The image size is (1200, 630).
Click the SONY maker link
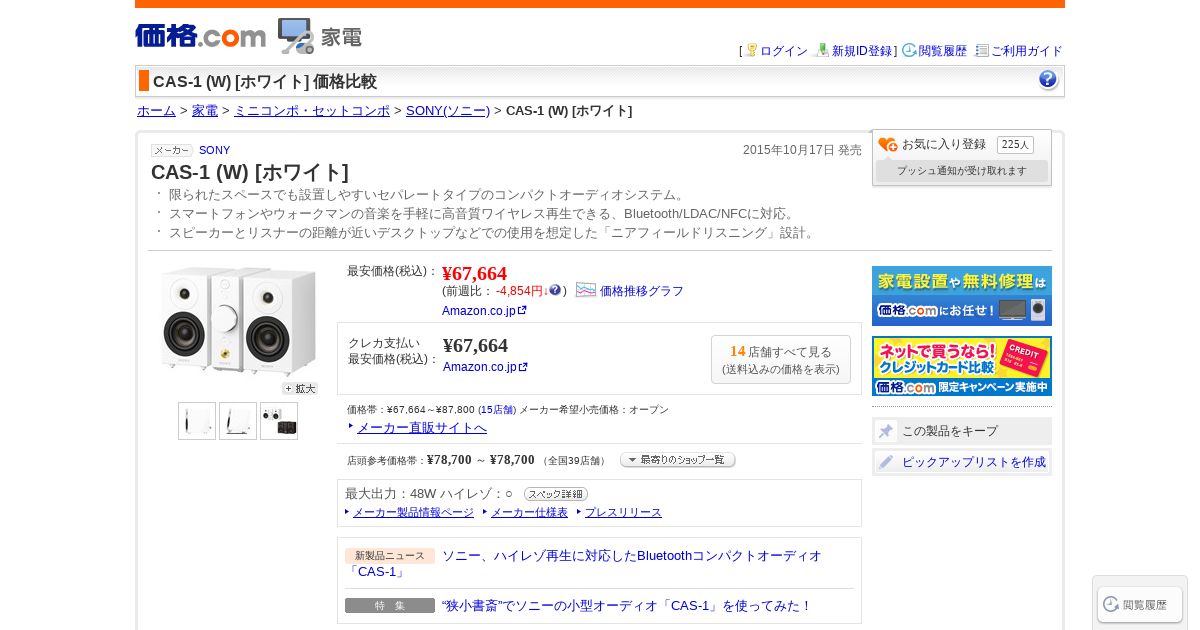click(x=214, y=150)
